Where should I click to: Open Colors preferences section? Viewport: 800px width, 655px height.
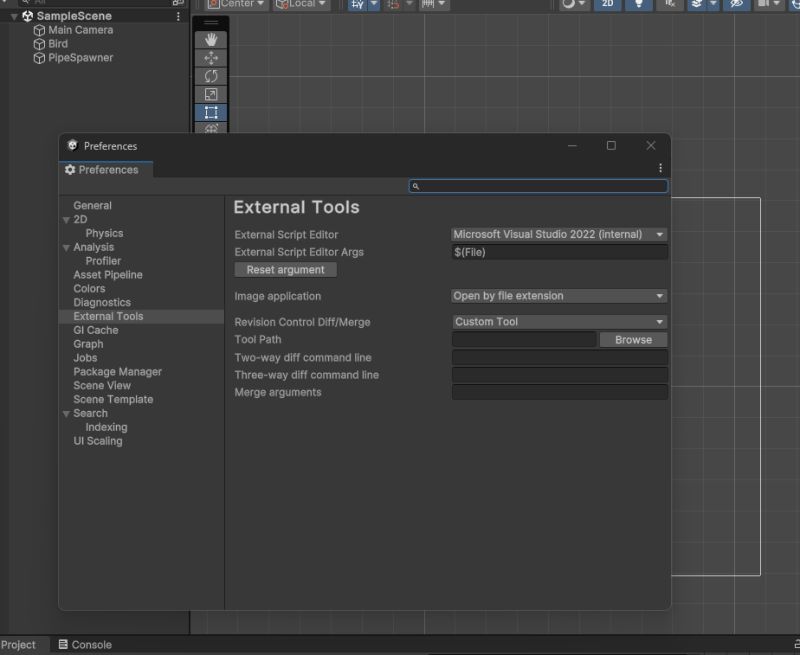[89, 289]
